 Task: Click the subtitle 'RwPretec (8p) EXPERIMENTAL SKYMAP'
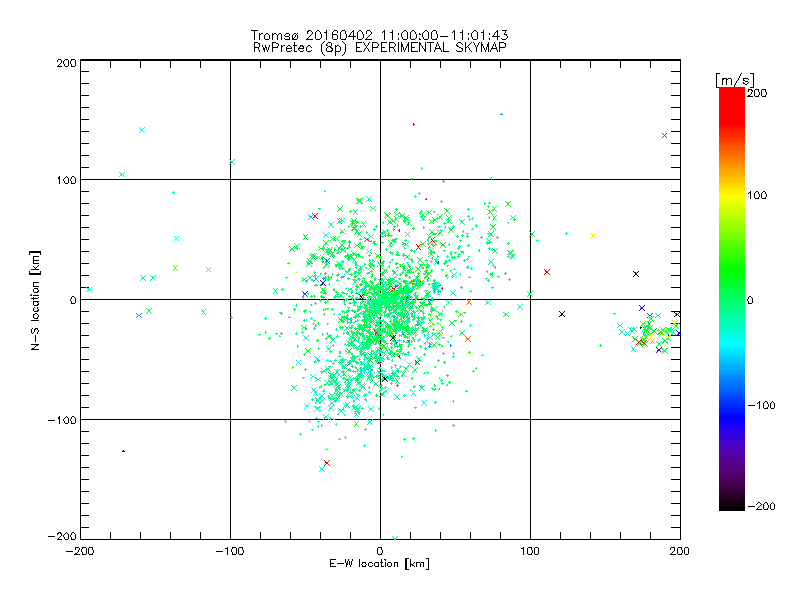click(x=380, y=47)
